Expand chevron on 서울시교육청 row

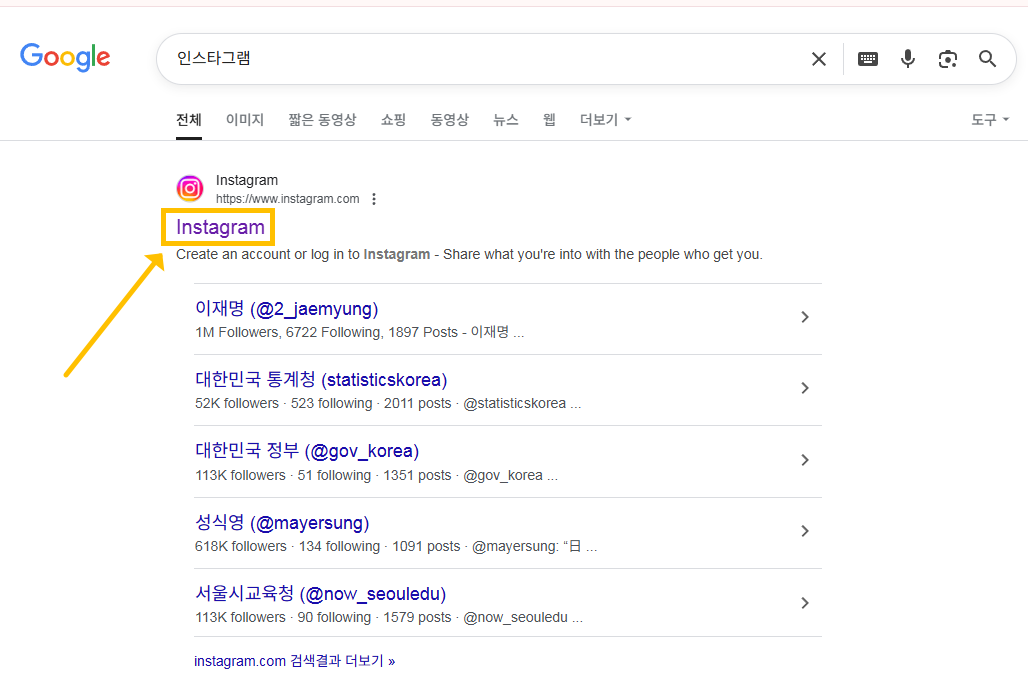click(804, 603)
